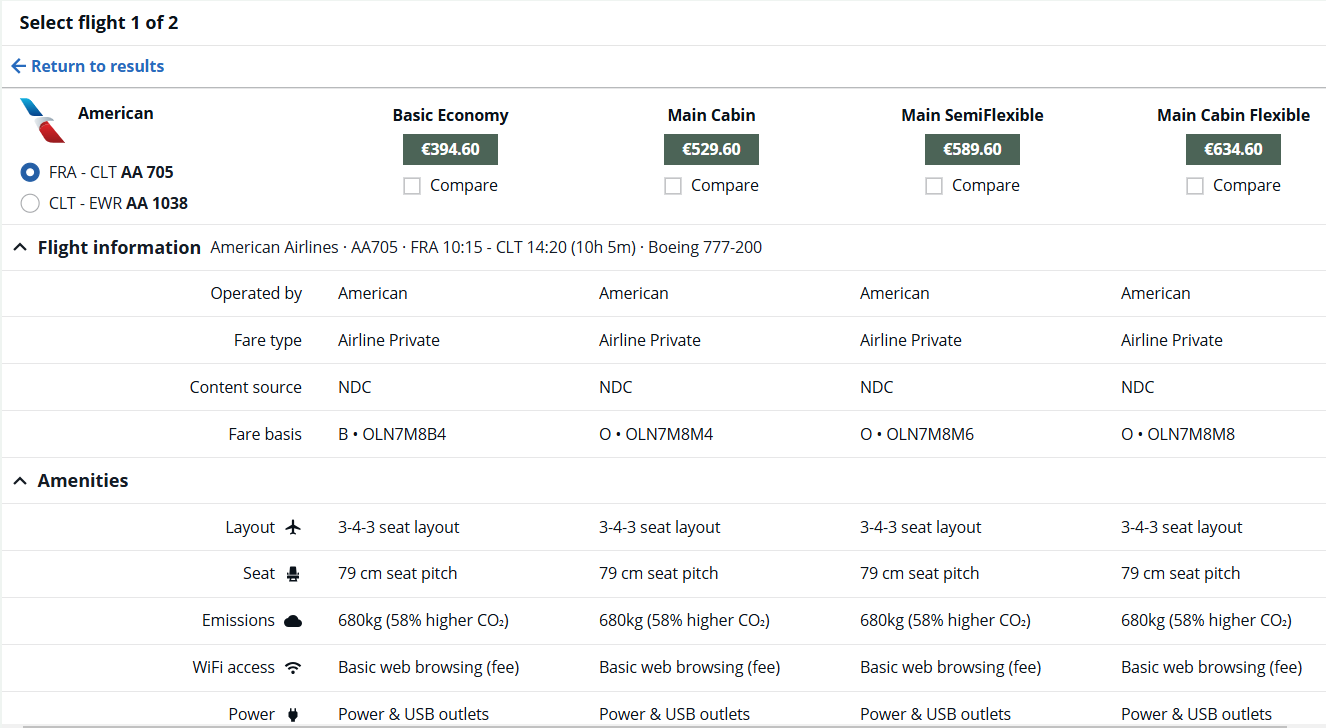
Task: Select the FRA - CLT AA 705 segment
Action: coord(31,172)
